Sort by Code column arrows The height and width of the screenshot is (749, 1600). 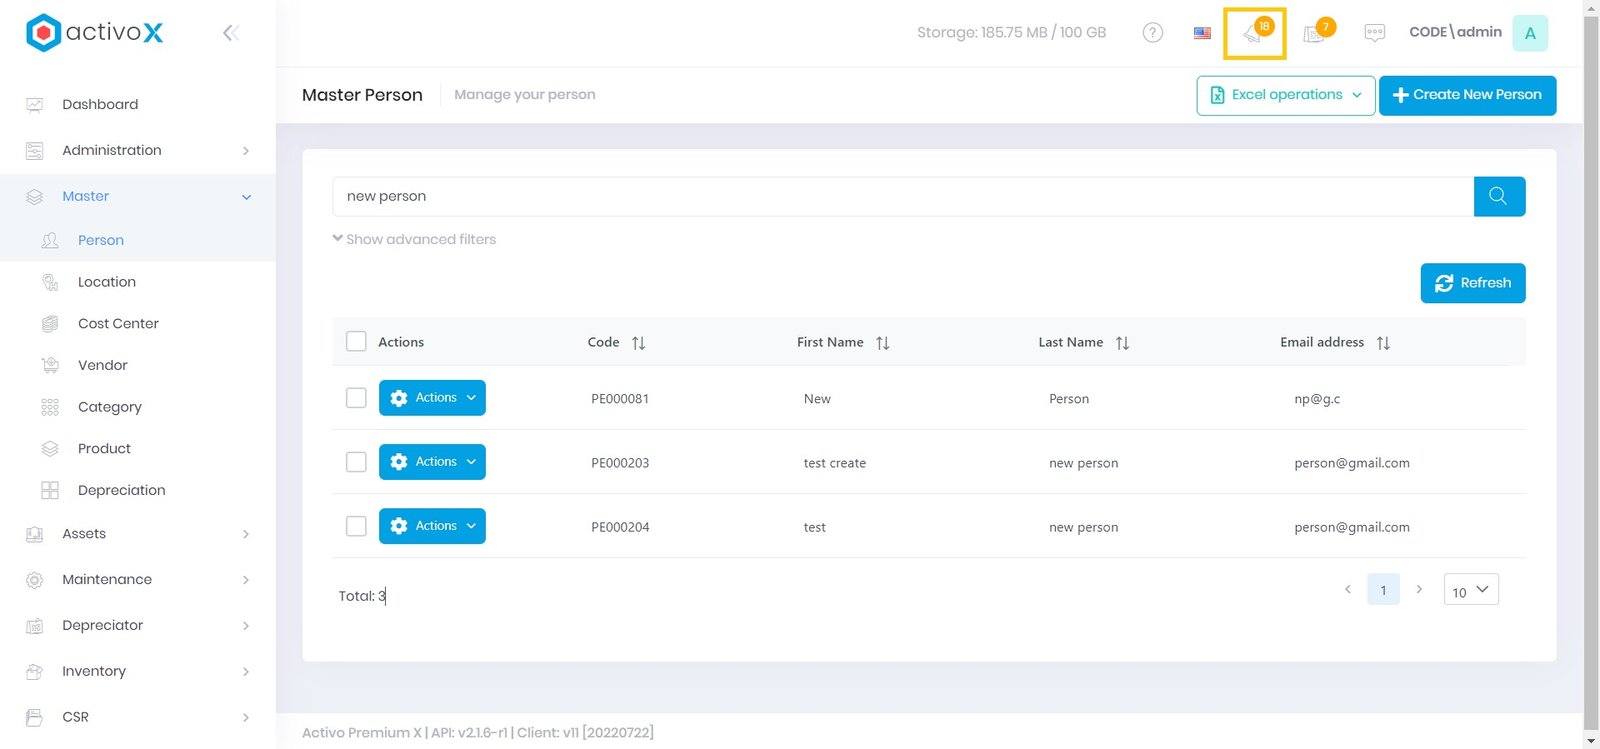coord(638,343)
